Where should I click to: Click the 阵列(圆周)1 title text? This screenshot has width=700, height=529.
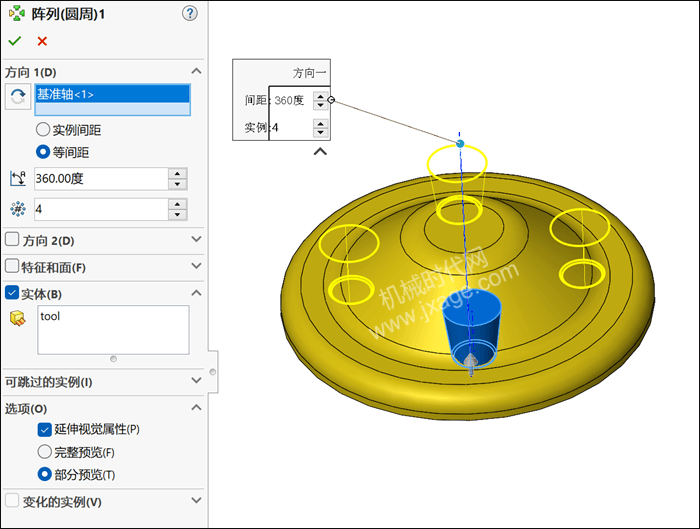(68, 14)
